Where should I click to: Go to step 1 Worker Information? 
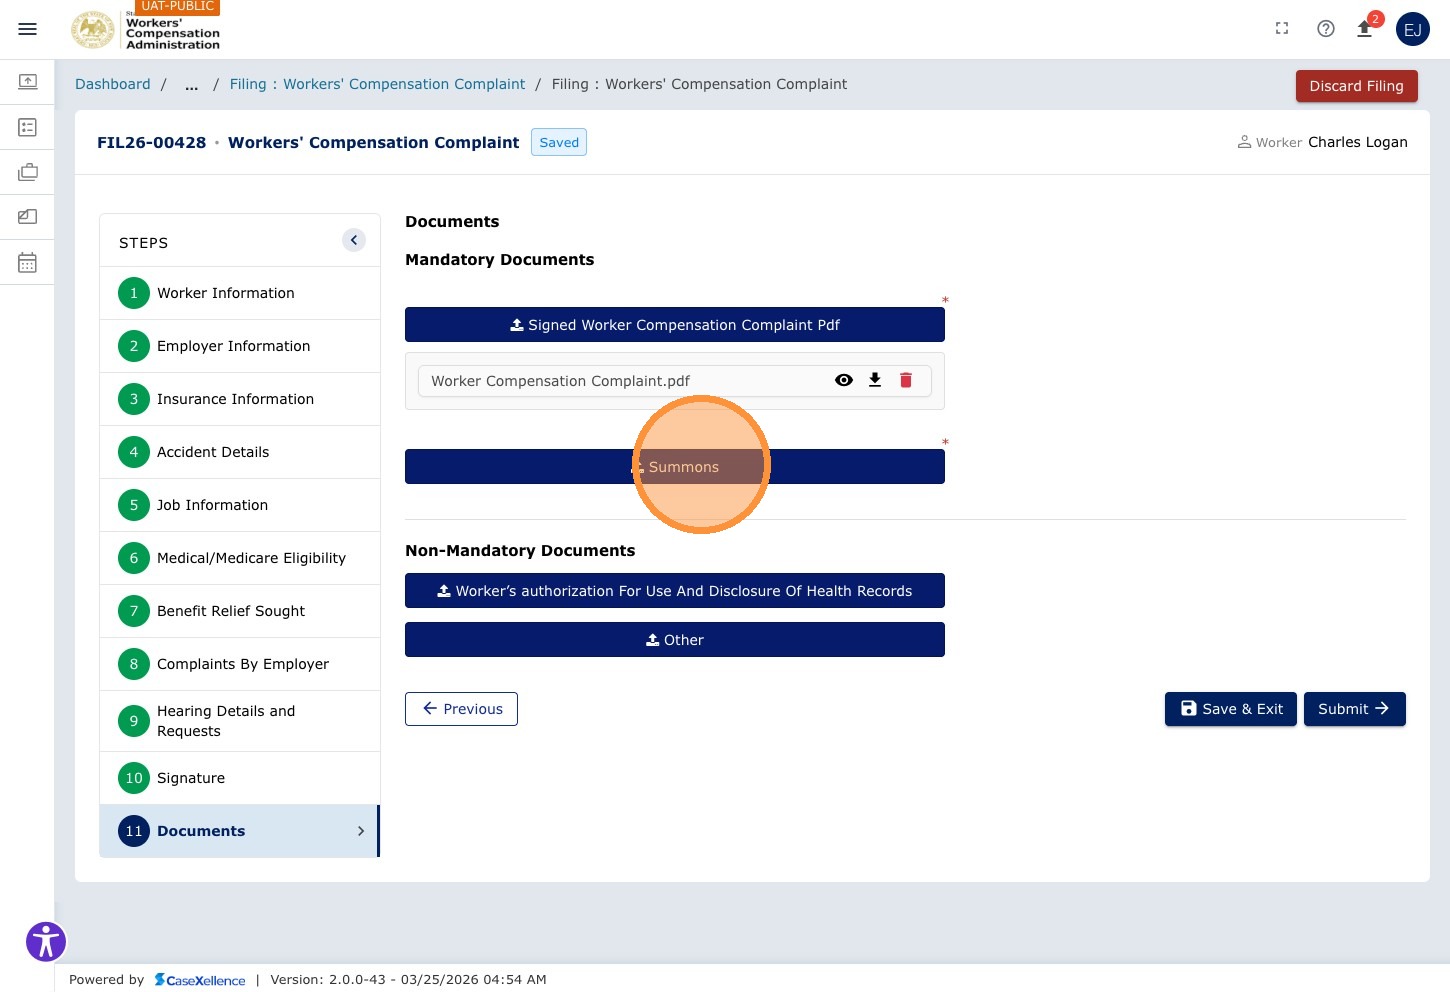pos(240,293)
